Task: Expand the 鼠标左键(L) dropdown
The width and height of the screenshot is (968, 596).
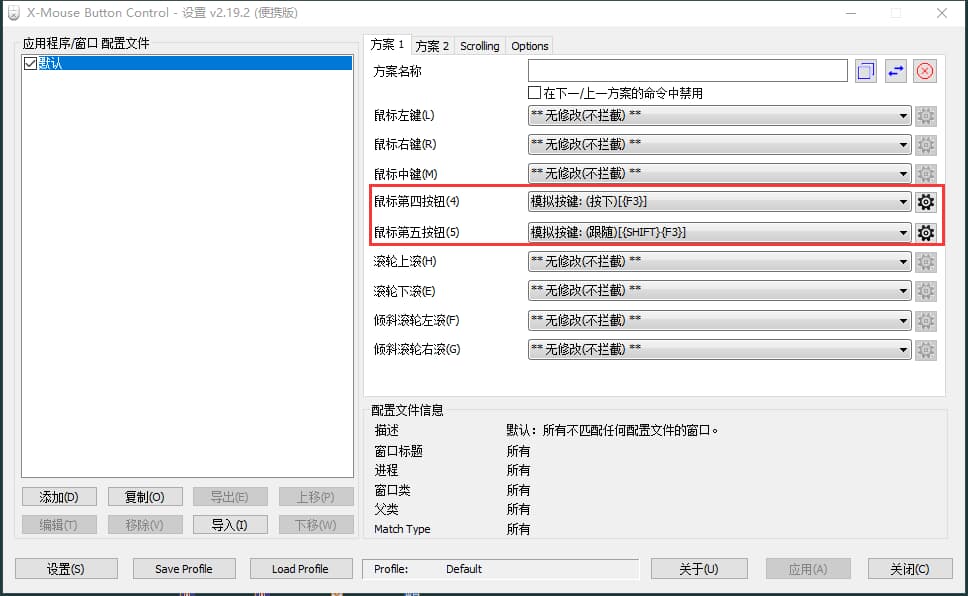Action: pyautogui.click(x=719, y=115)
